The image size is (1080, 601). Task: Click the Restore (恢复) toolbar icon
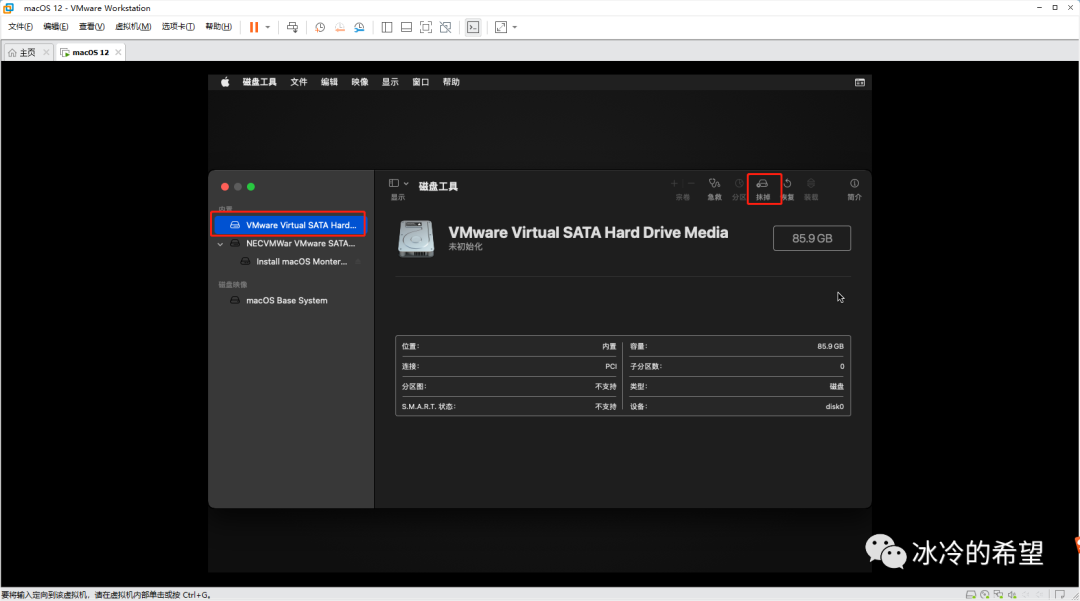[787, 184]
